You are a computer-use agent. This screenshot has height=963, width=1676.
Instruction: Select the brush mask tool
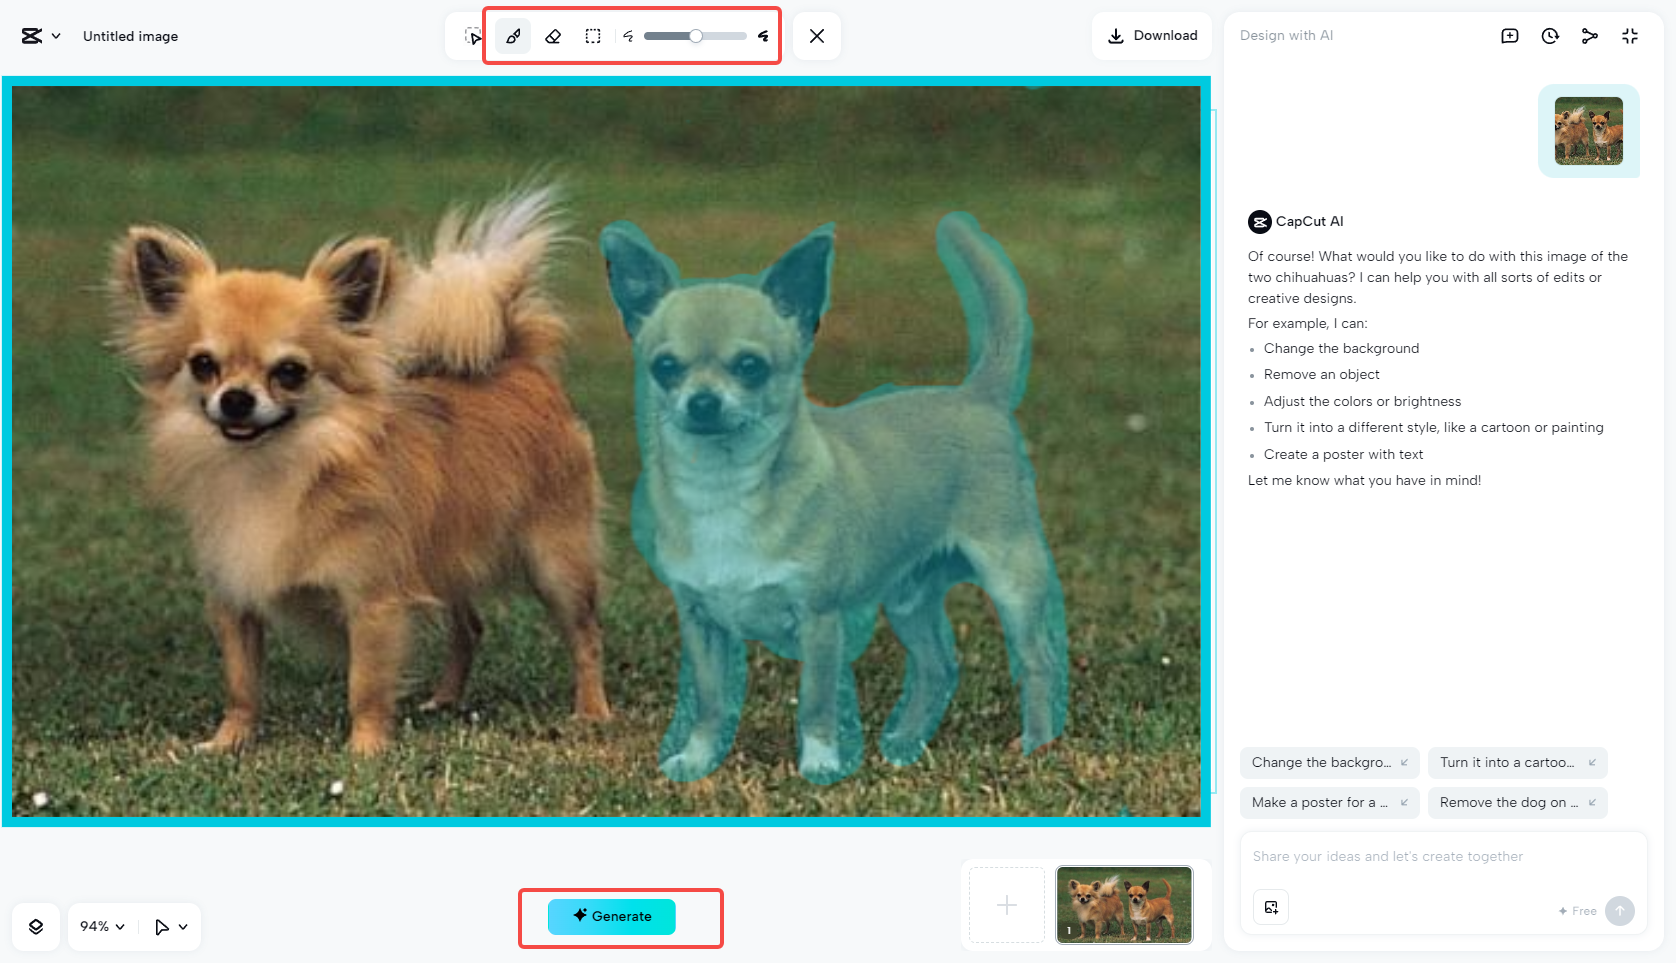(513, 36)
